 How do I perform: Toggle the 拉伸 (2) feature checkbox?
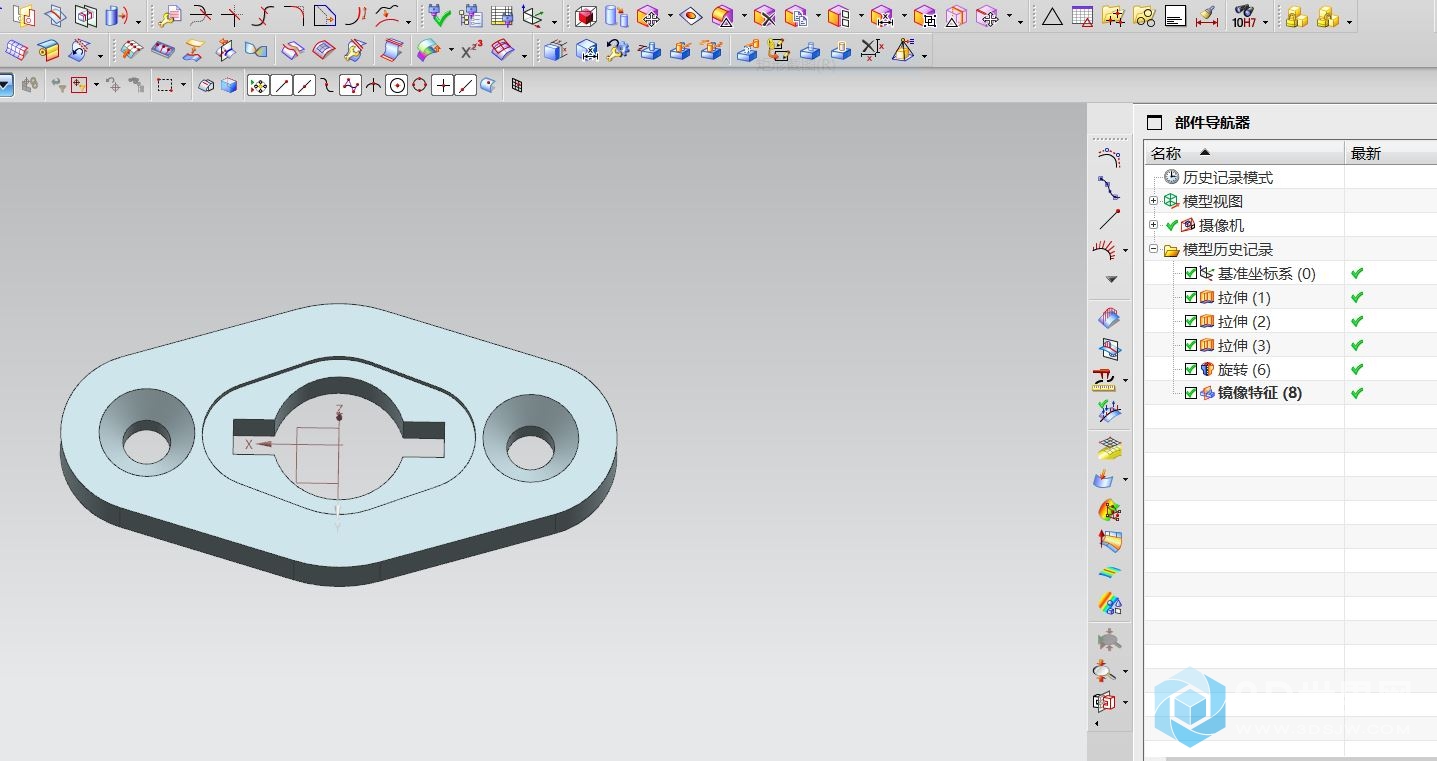(x=1190, y=321)
